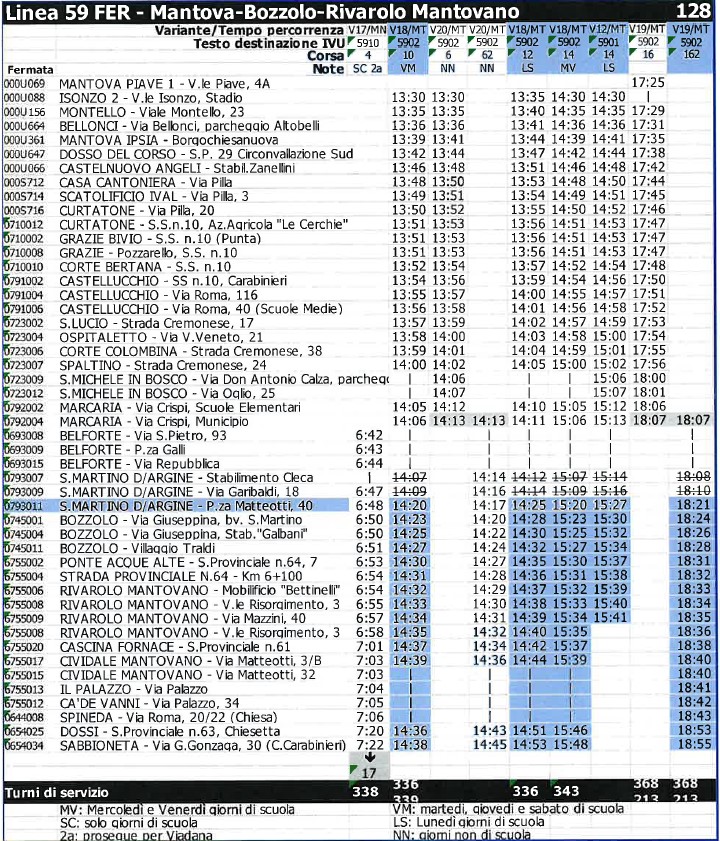The height and width of the screenshot is (841, 720).
Task: Click trip number 162 in Corsa row
Action: 689,57
